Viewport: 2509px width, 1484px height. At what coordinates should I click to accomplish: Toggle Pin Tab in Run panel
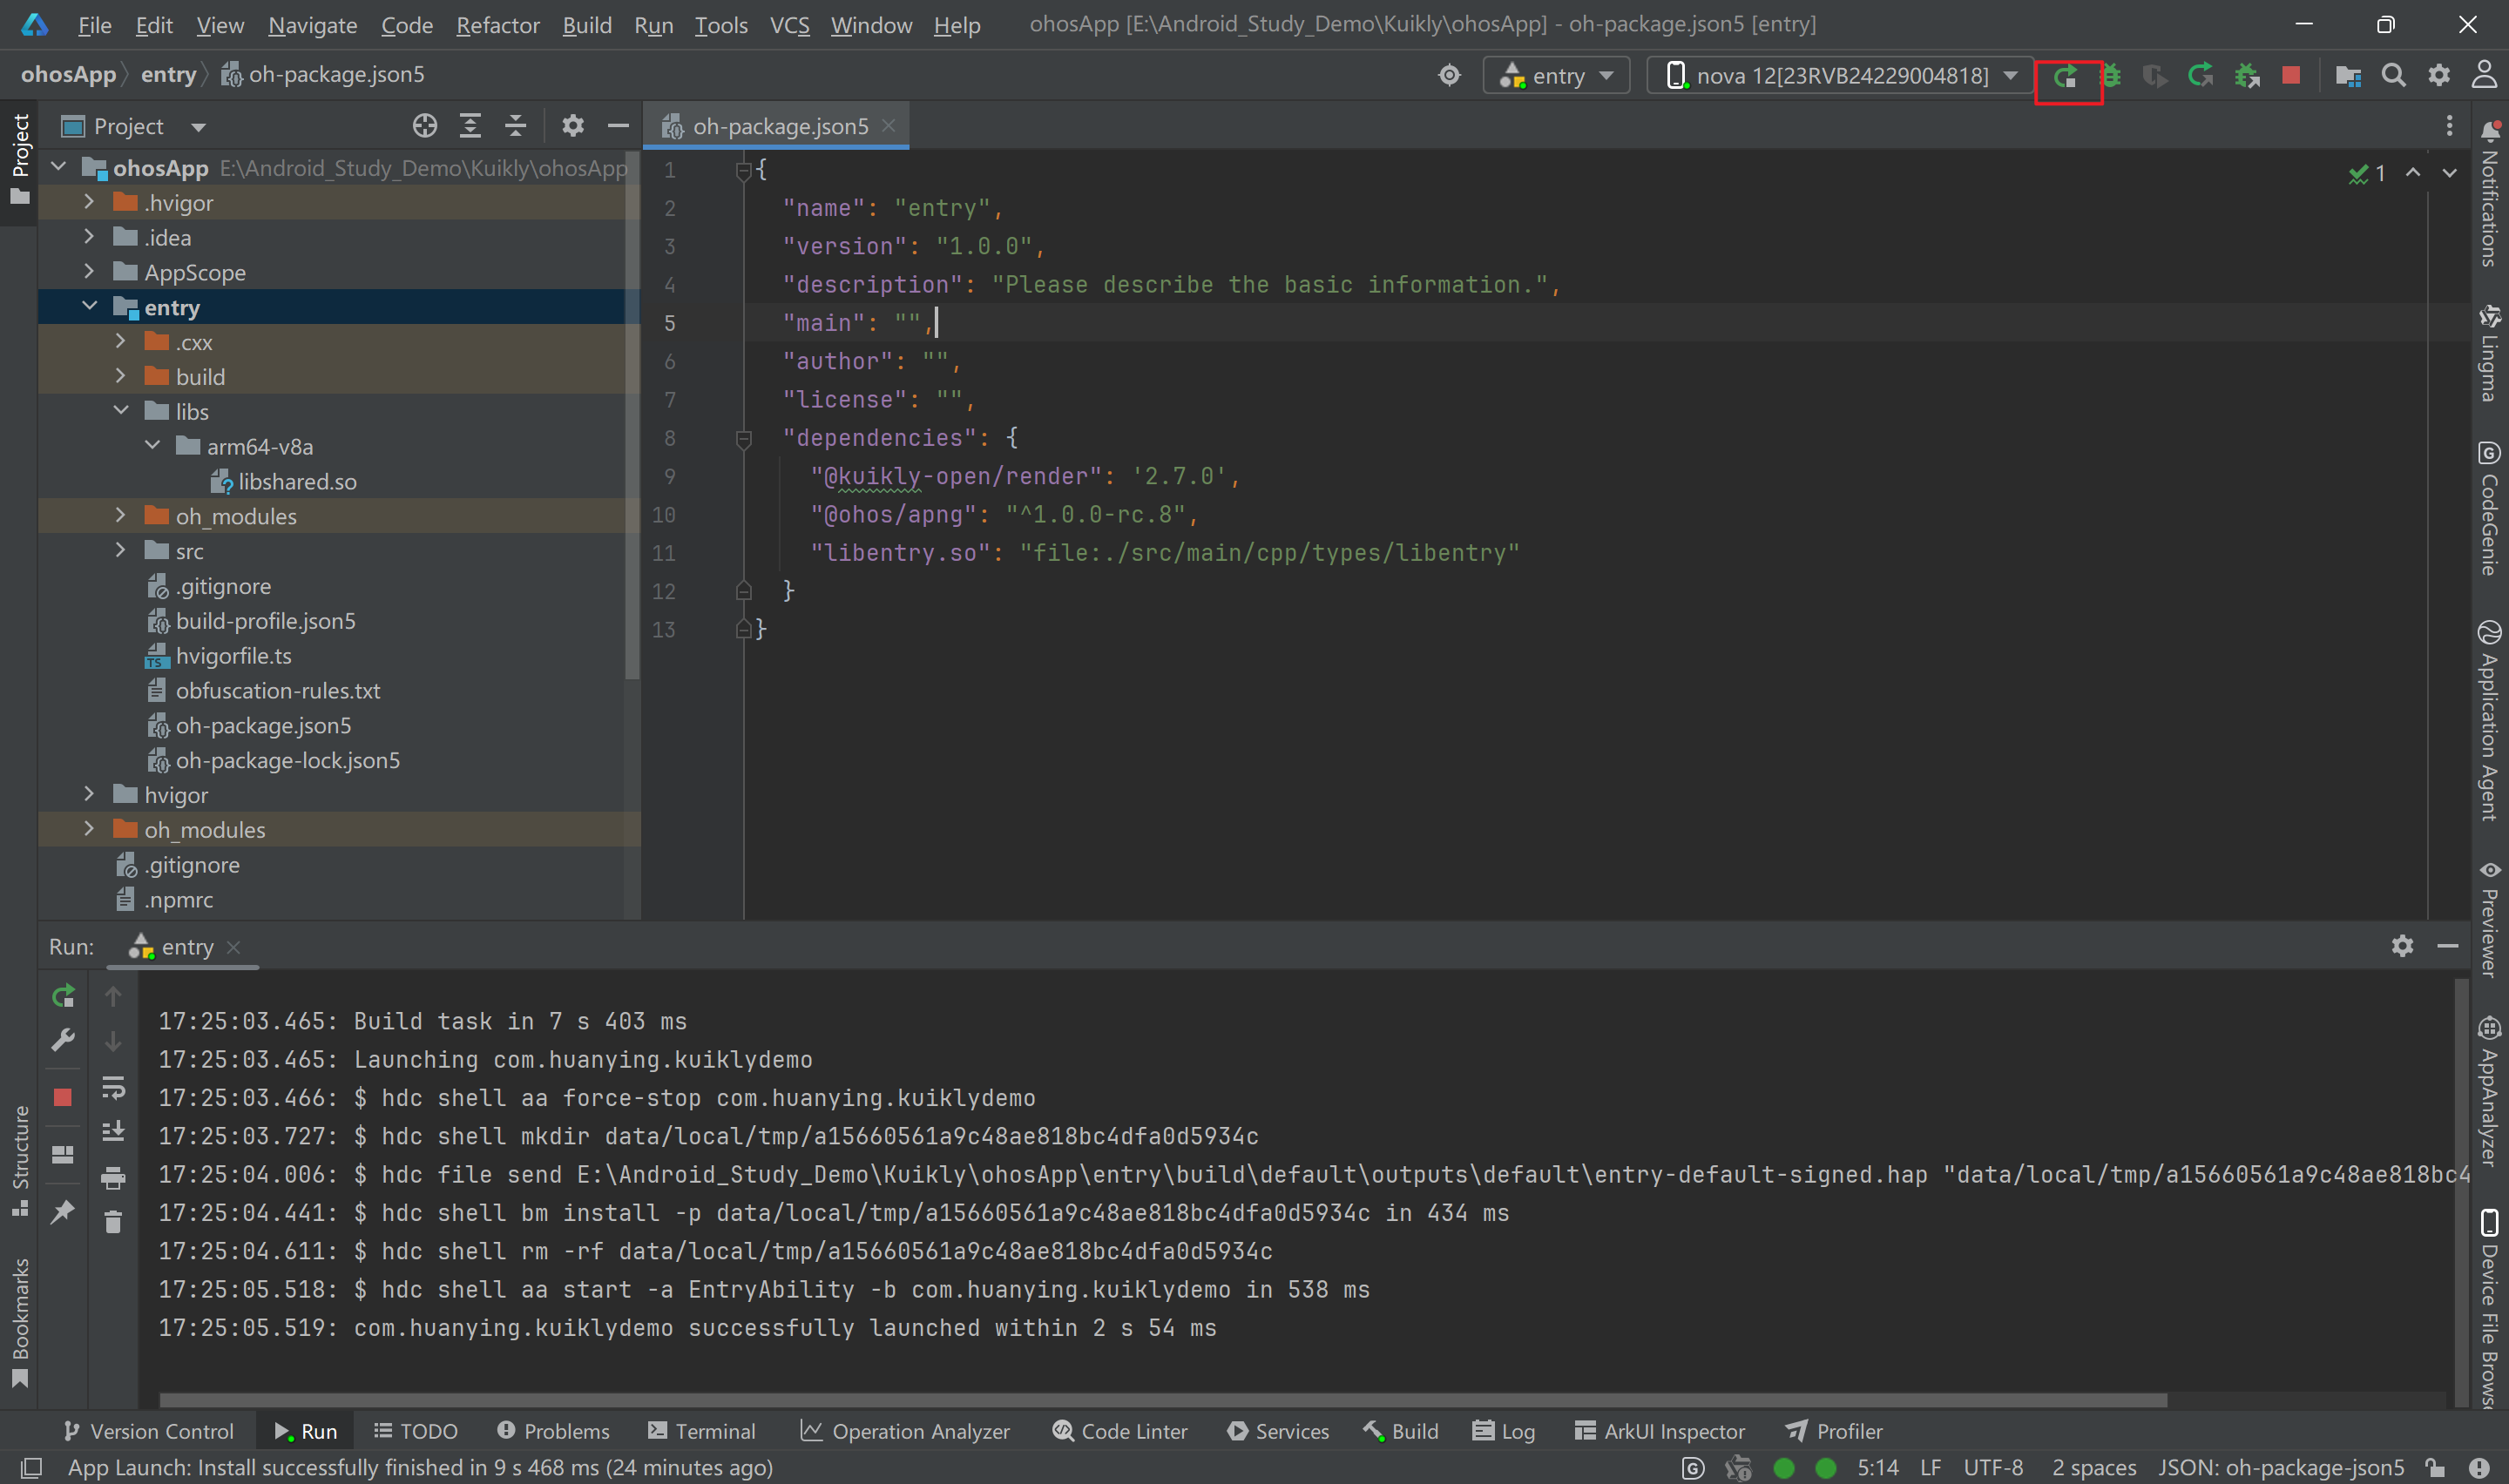pyautogui.click(x=63, y=1212)
